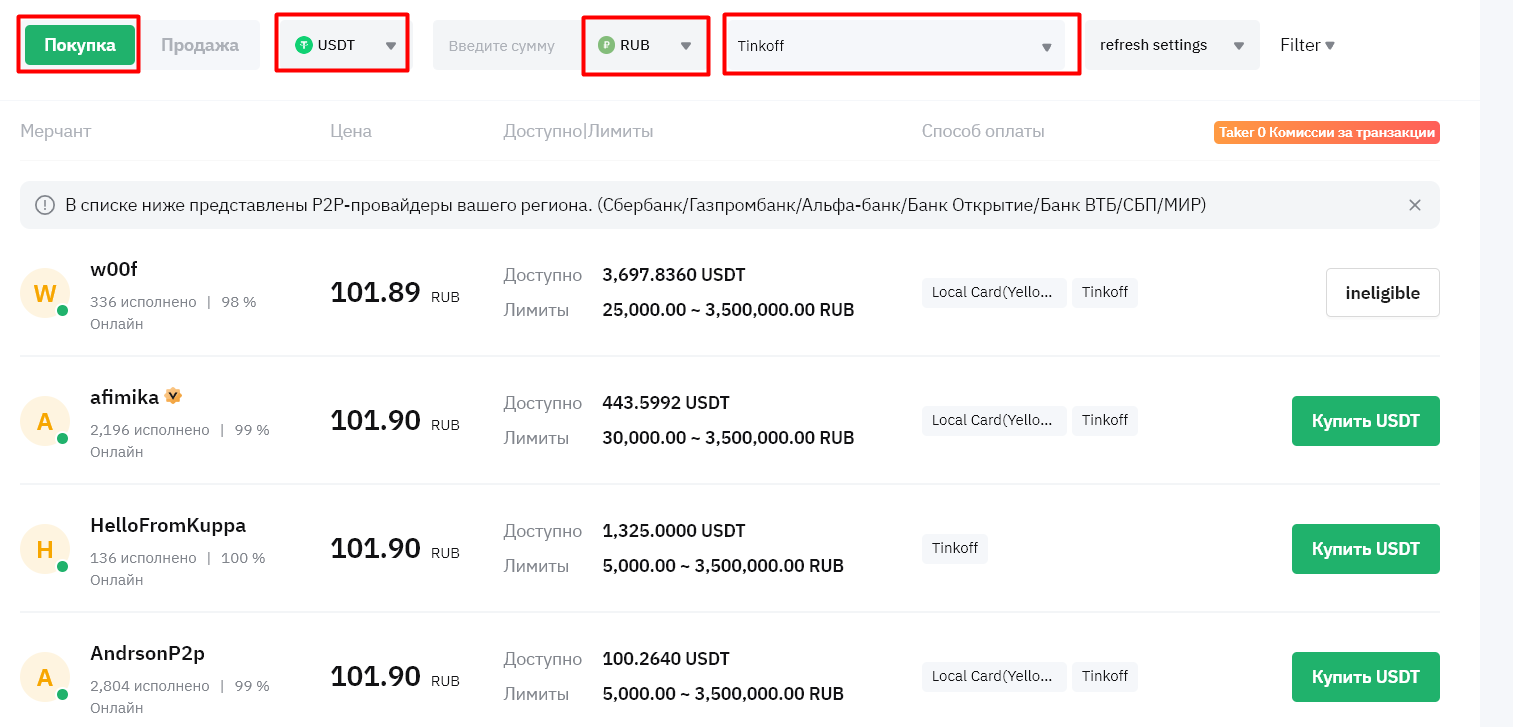Image resolution: width=1513 pixels, height=727 pixels.
Task: Switch to the Покупка tab
Action: click(80, 45)
